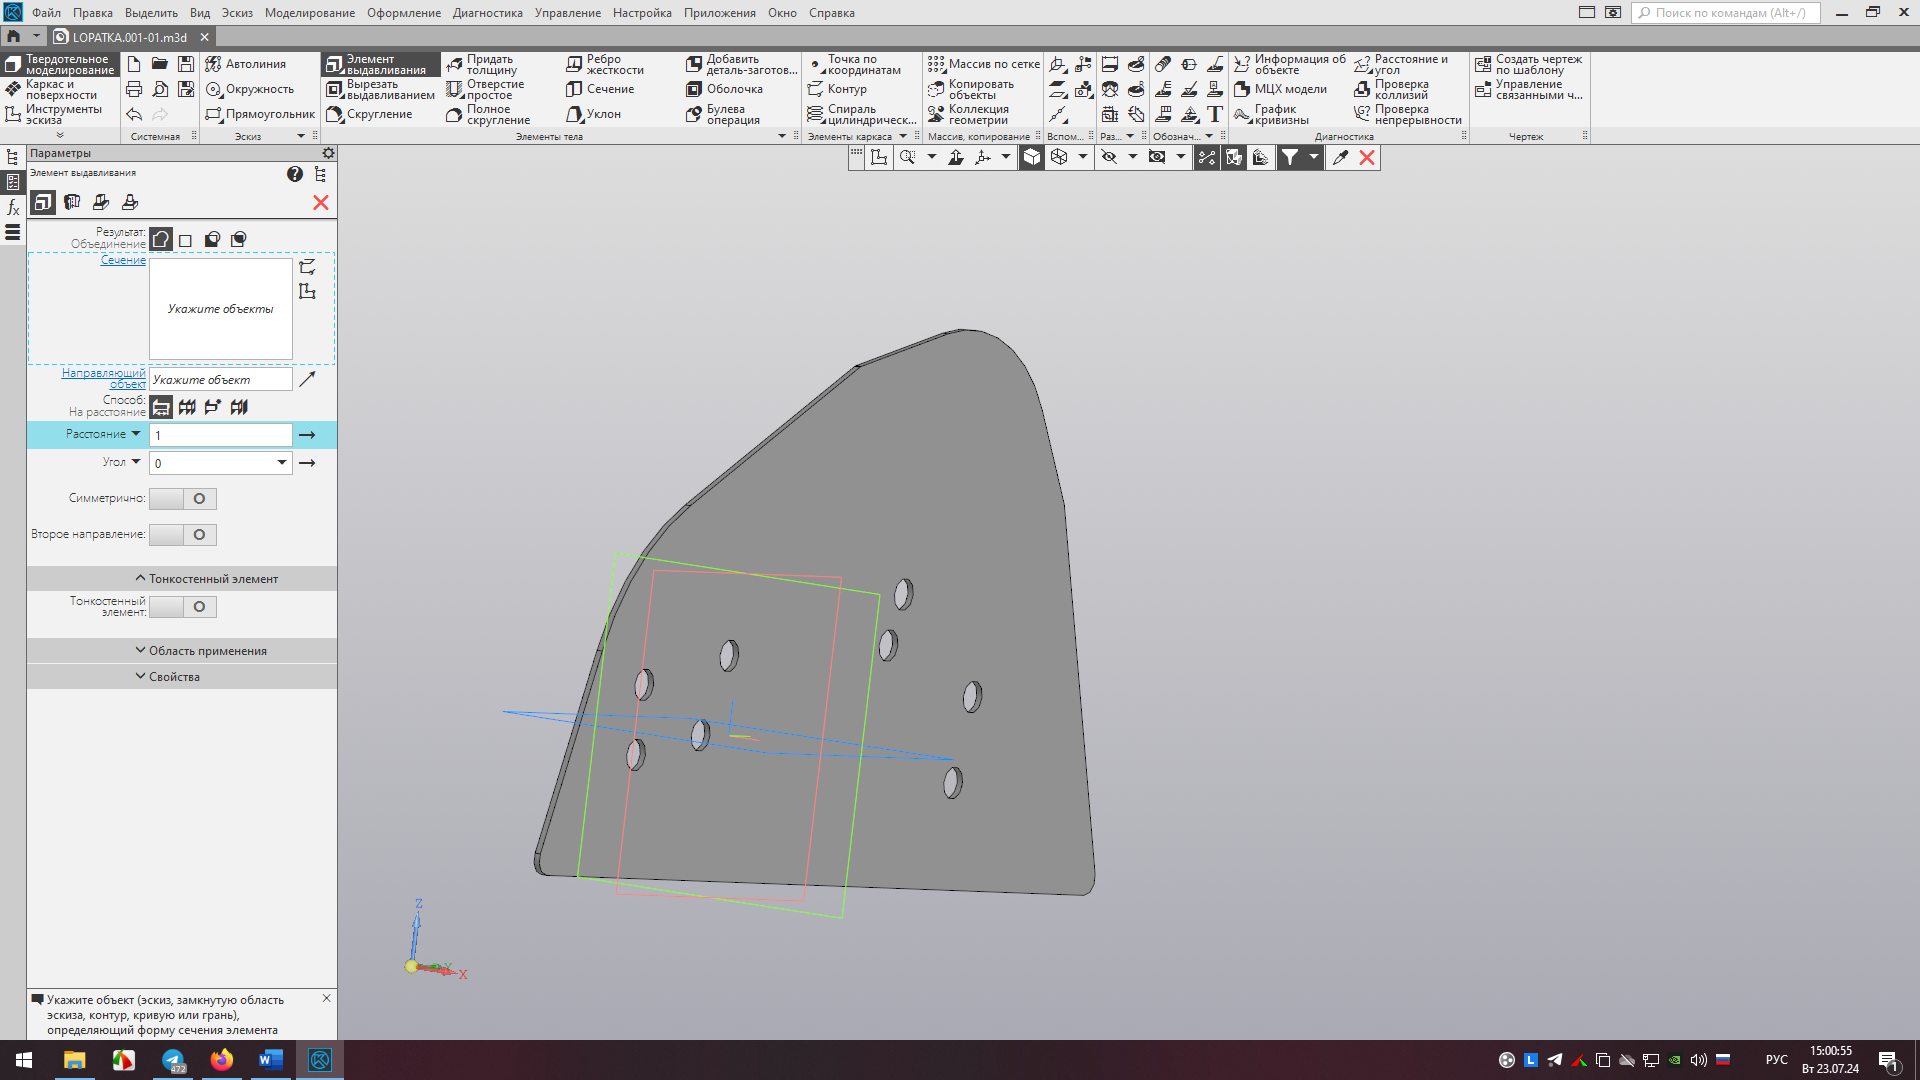Image resolution: width=1920 pixels, height=1080 pixels.
Task: Turn on the Тонкостенный элемент switch
Action: pos(183,607)
